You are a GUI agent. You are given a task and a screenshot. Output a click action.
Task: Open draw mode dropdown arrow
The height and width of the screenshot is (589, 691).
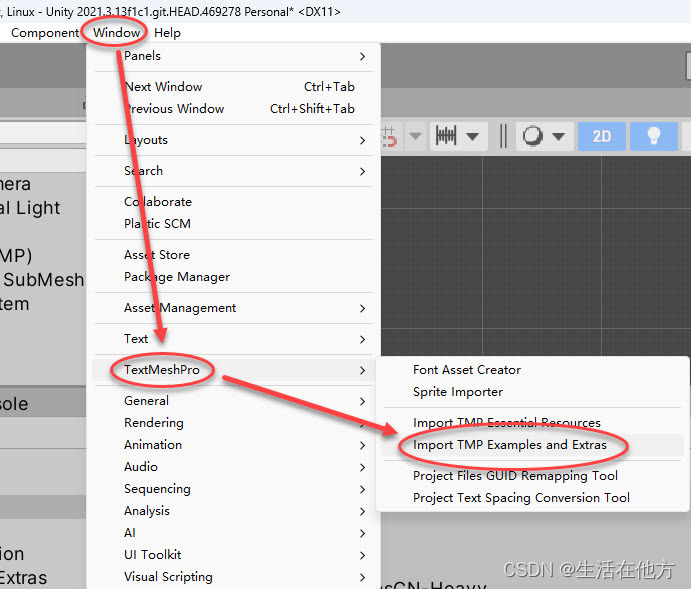tap(559, 136)
